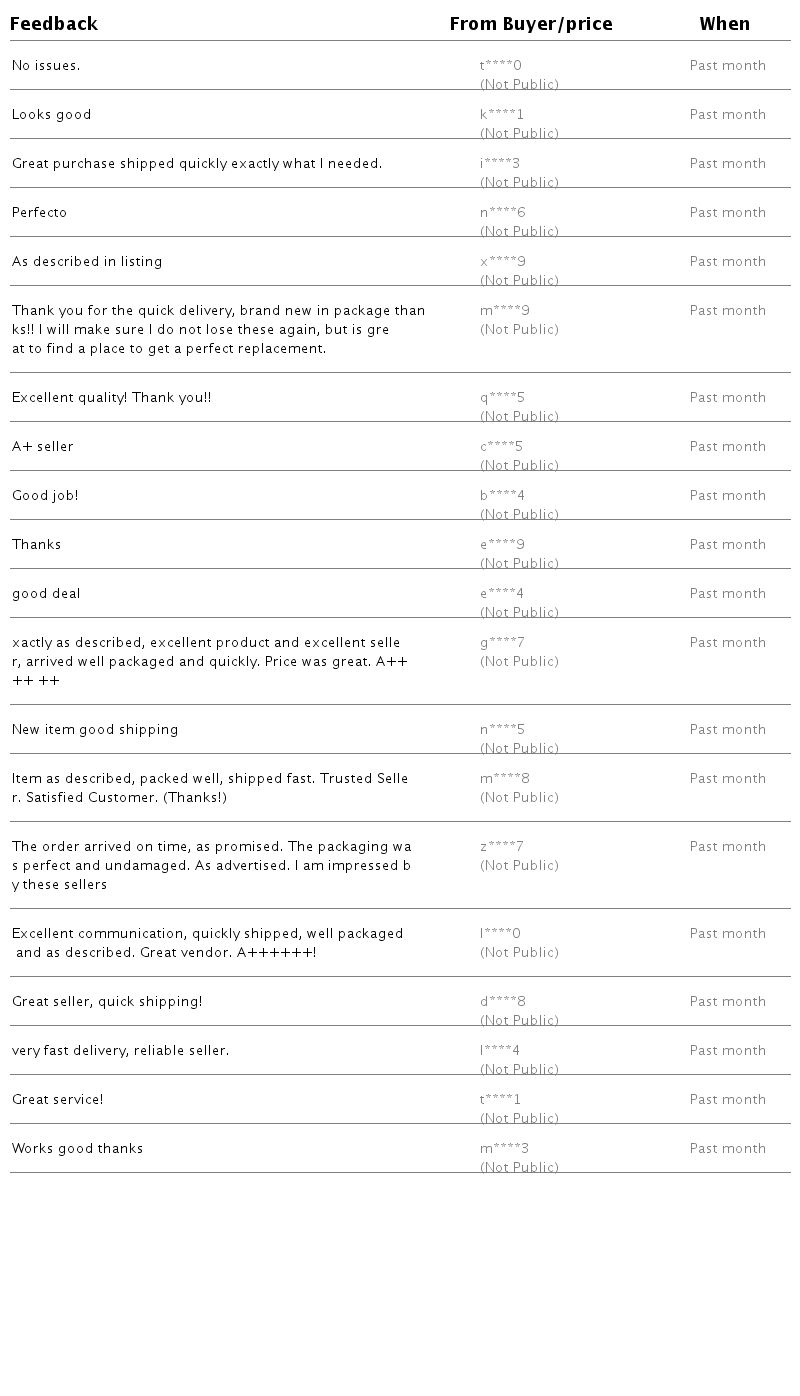Click 'New item good shipping' feedback
Screen dimensions: 800x1396
coord(95,730)
